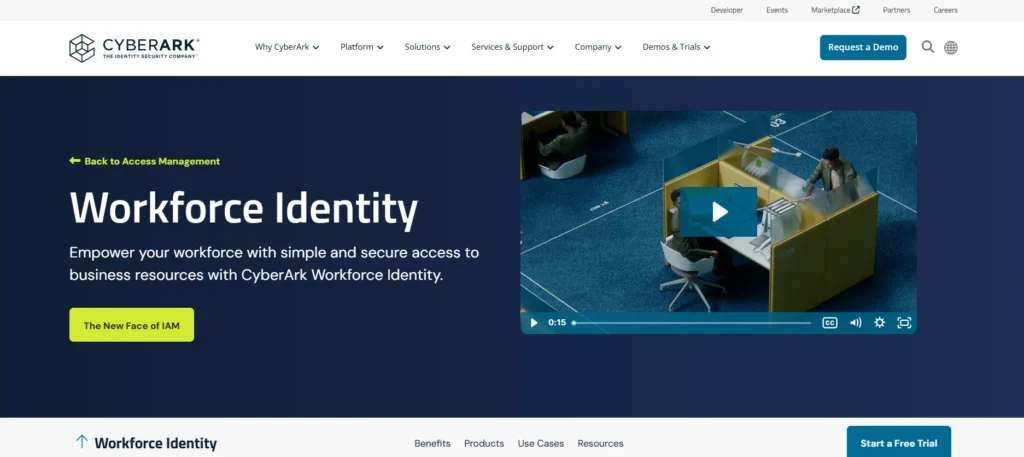Click the small play icon in video controls
The width and height of the screenshot is (1024, 457).
(x=534, y=323)
